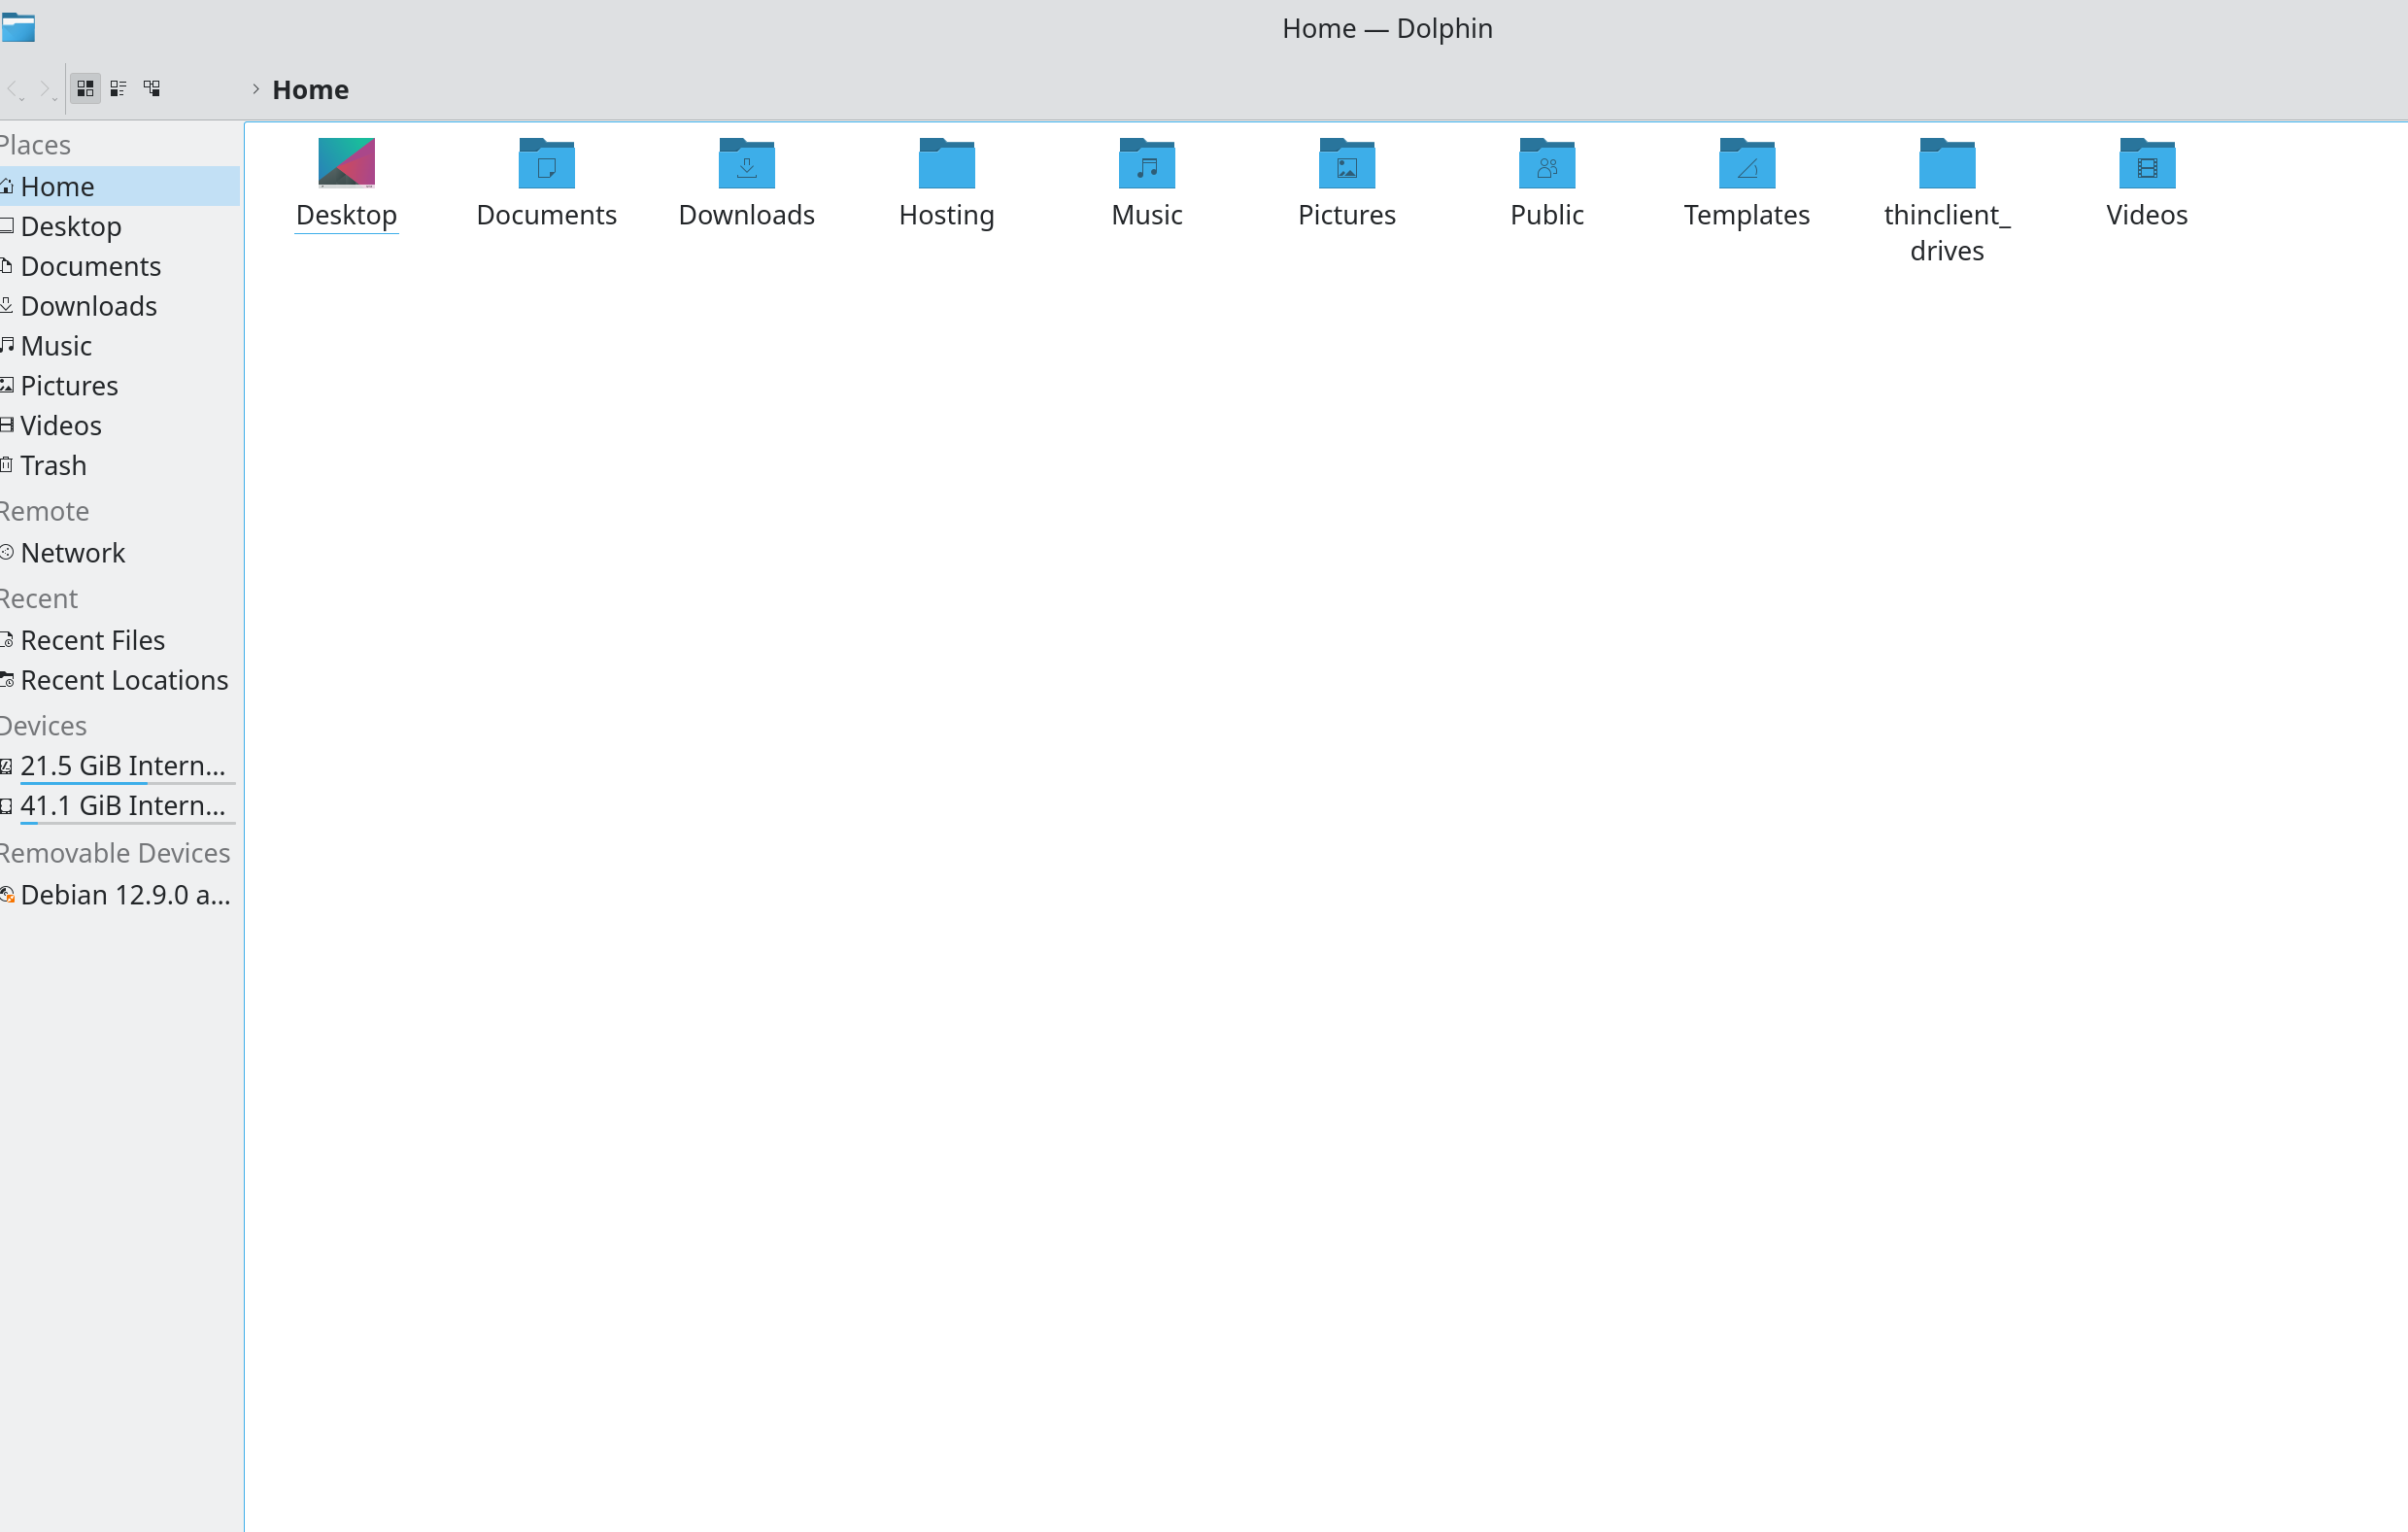Open the Public folder icon

(1546, 163)
